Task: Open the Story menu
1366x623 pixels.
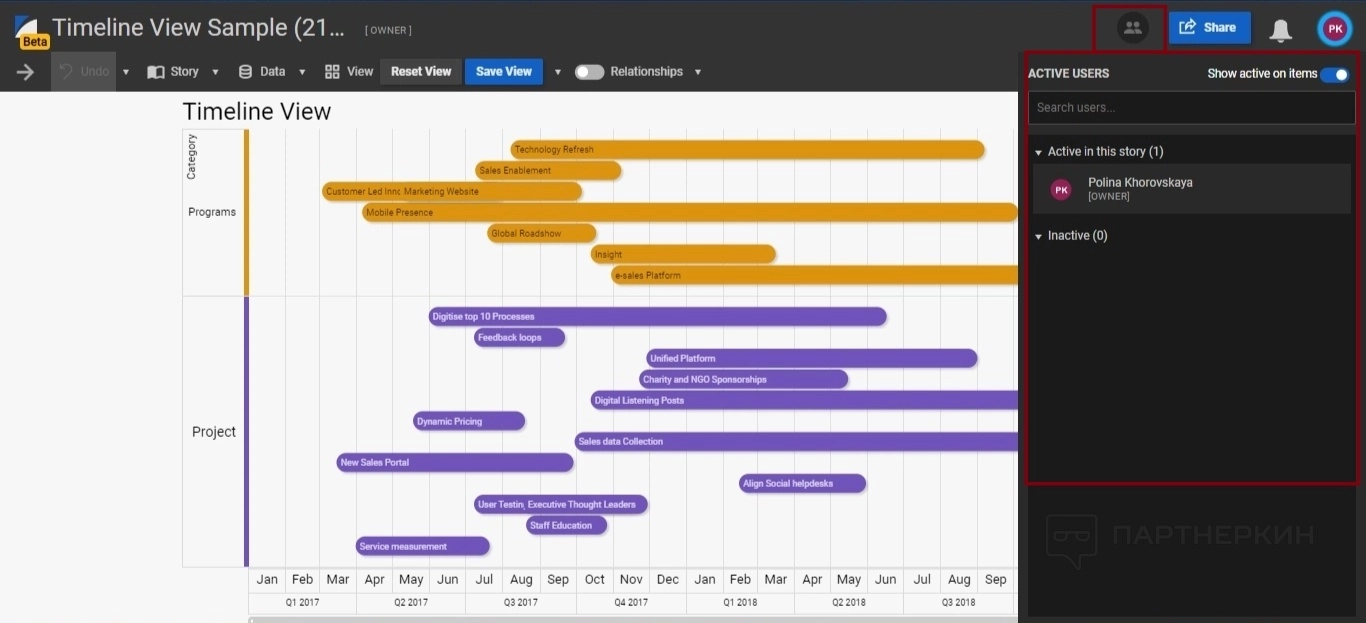Action: tap(173, 72)
